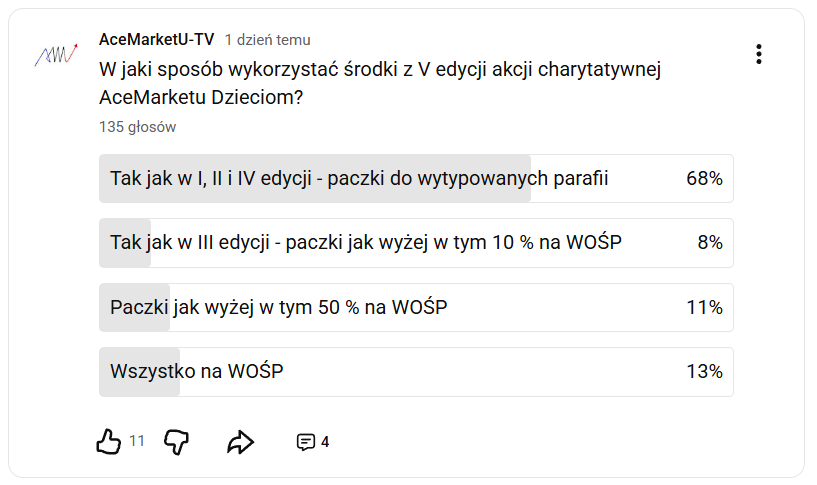The width and height of the screenshot is (817, 485).
Task: Click the AceMarketU-TV channel avatar logo
Action: click(x=55, y=55)
